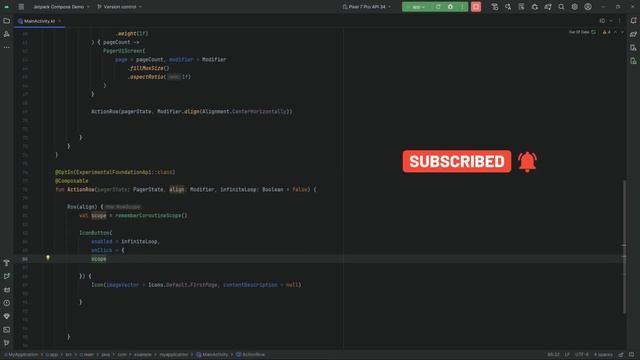
Task: Open Gradle panel in right sidebar
Action: [x=633, y=34]
